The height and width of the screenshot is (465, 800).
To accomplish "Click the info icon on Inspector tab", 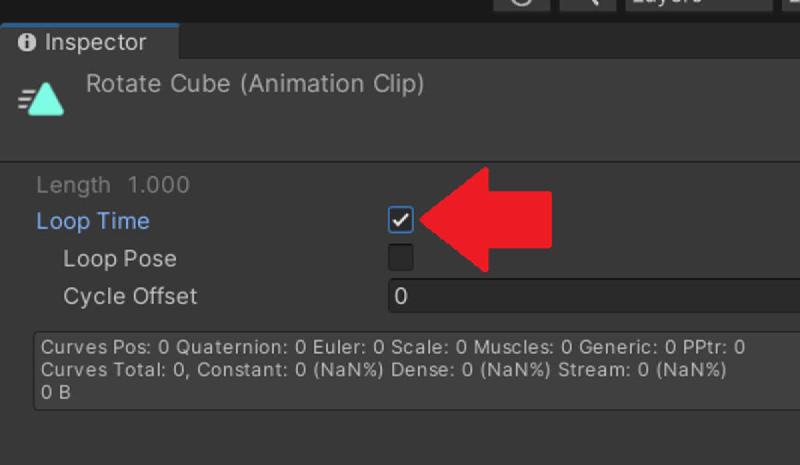I will [27, 42].
